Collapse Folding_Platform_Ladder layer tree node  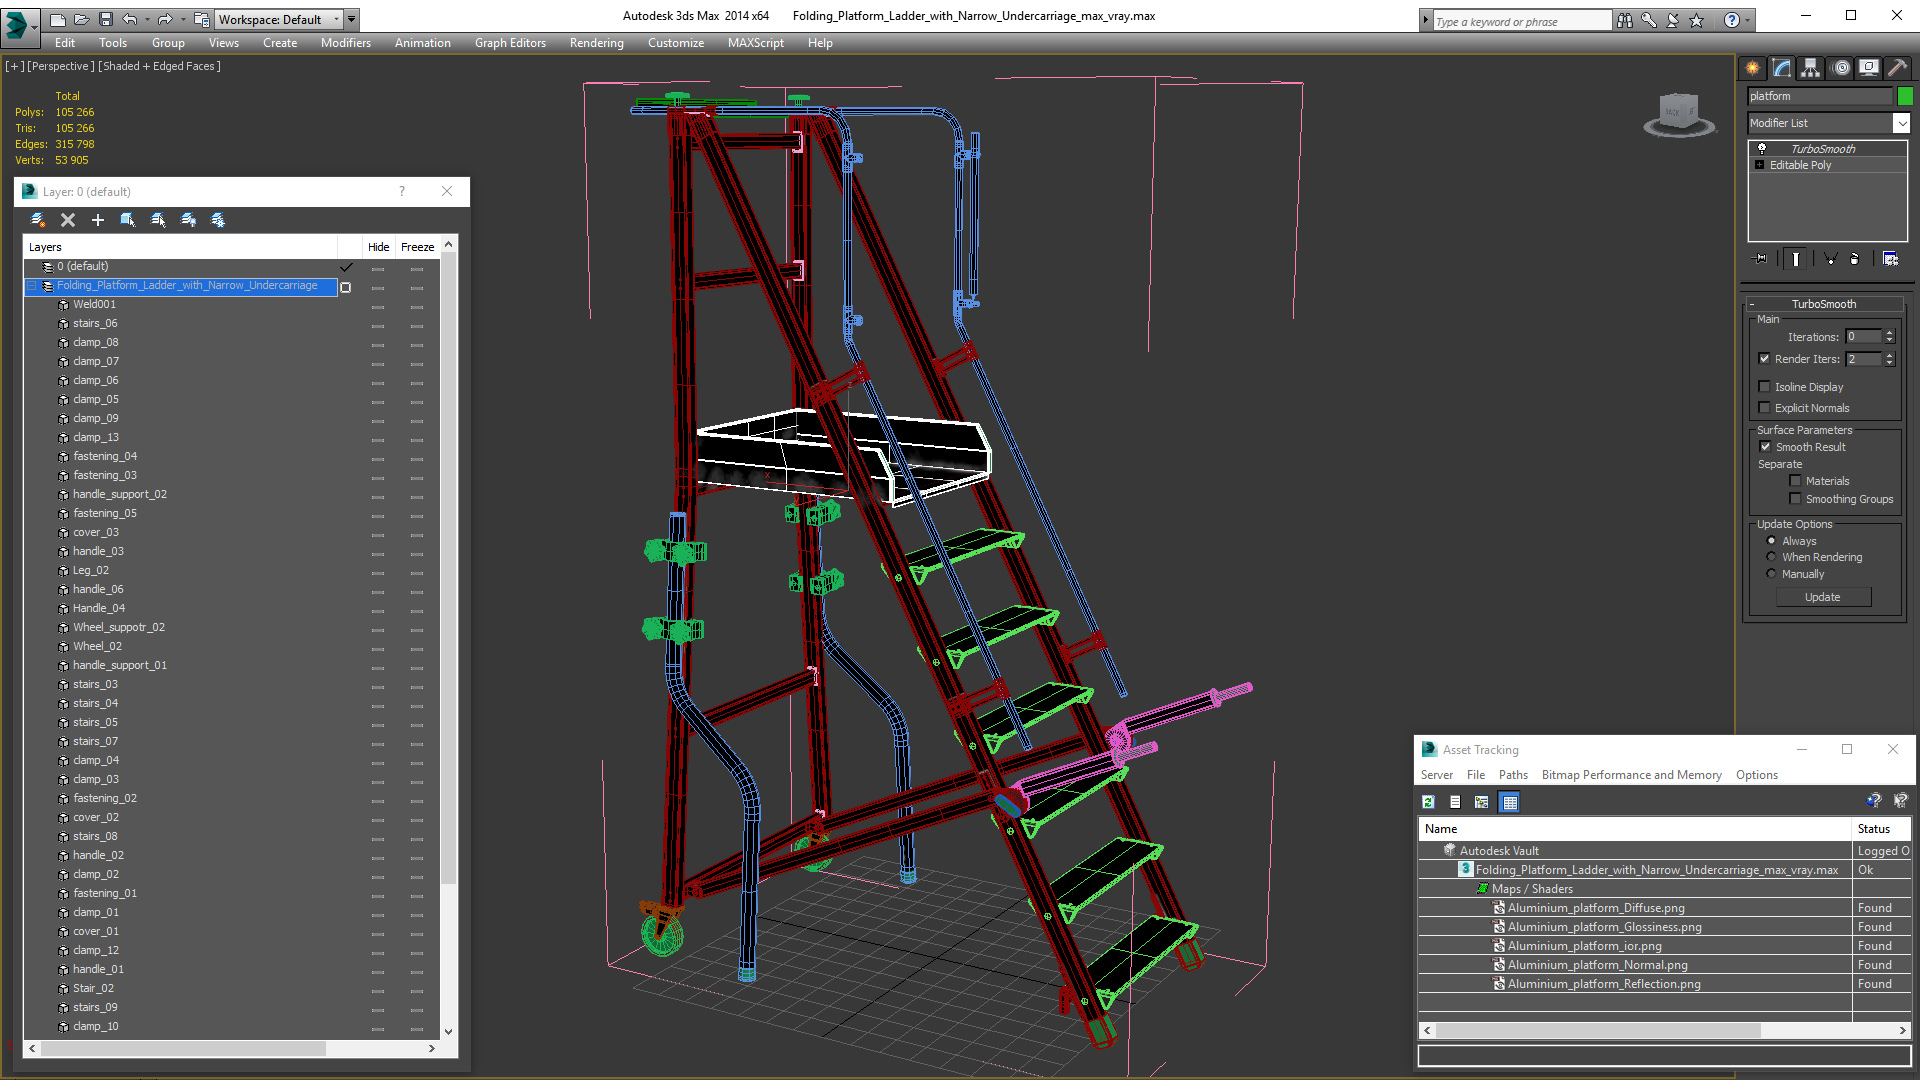click(x=32, y=286)
